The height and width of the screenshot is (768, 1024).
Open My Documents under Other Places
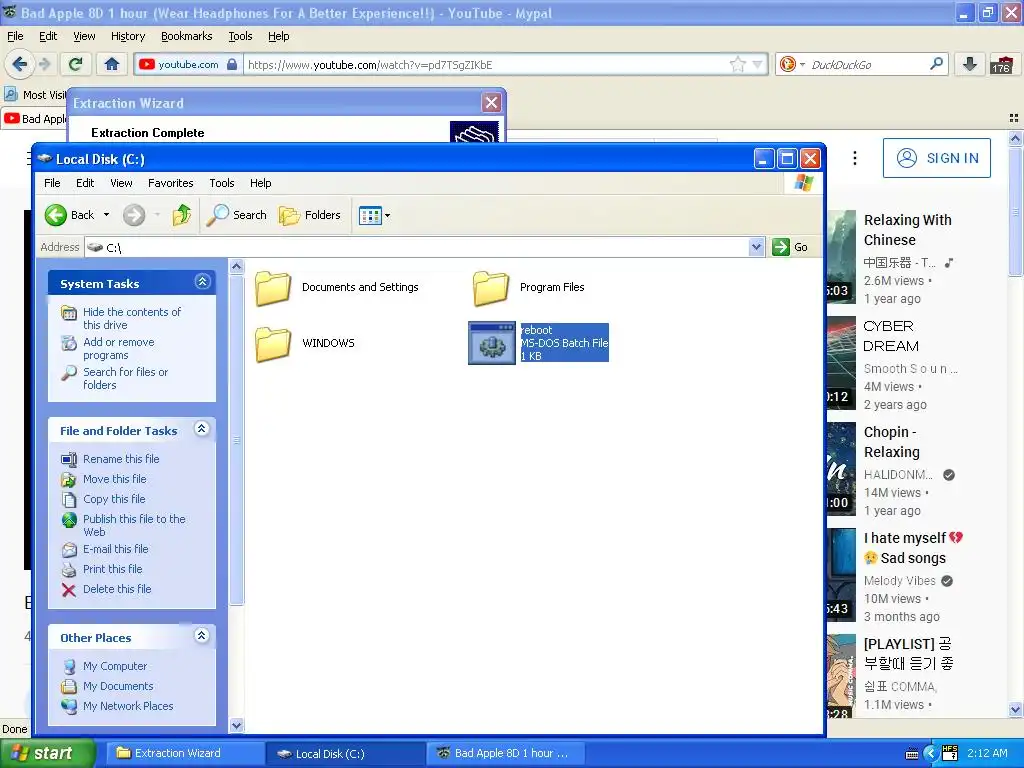(118, 686)
